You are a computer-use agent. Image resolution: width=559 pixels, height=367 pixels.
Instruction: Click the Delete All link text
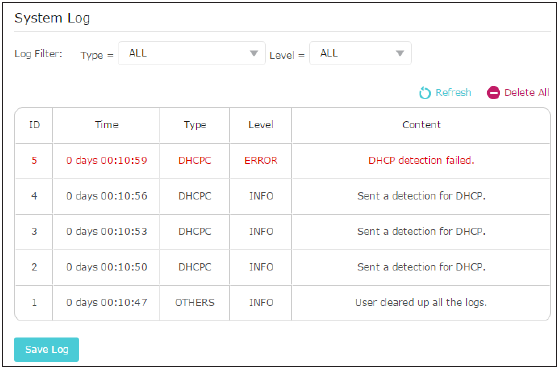coord(527,93)
